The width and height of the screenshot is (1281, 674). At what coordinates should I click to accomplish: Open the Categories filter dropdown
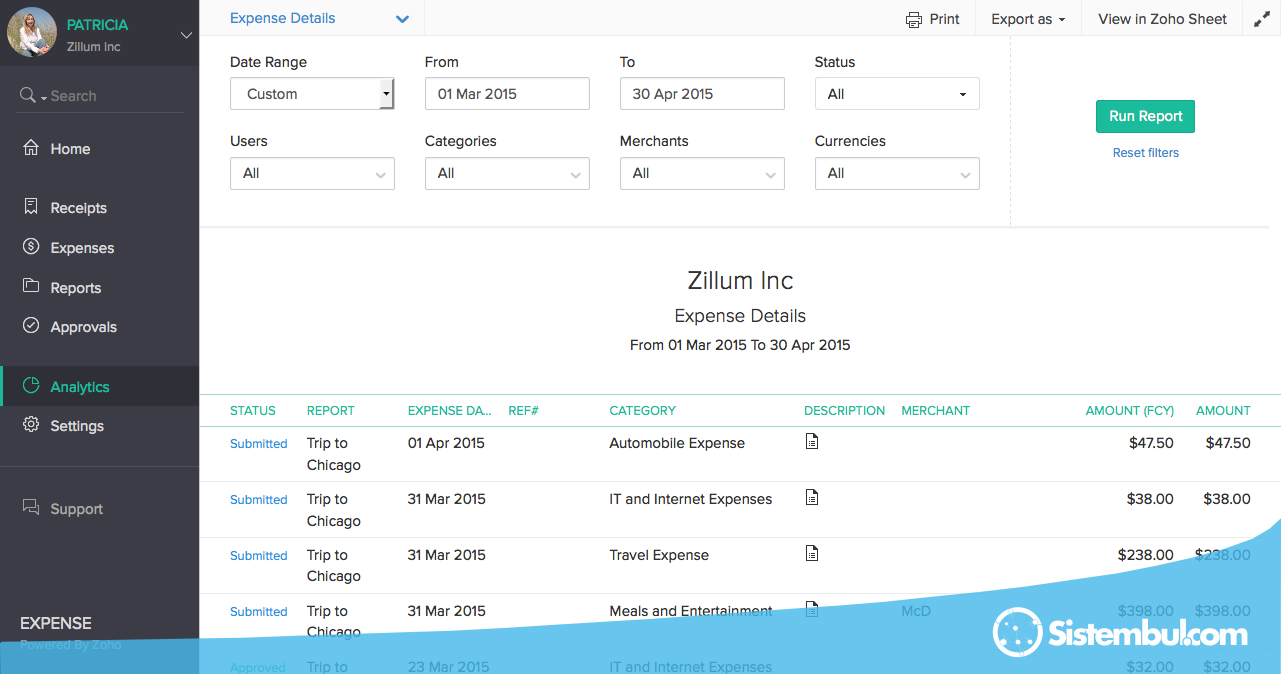click(507, 173)
